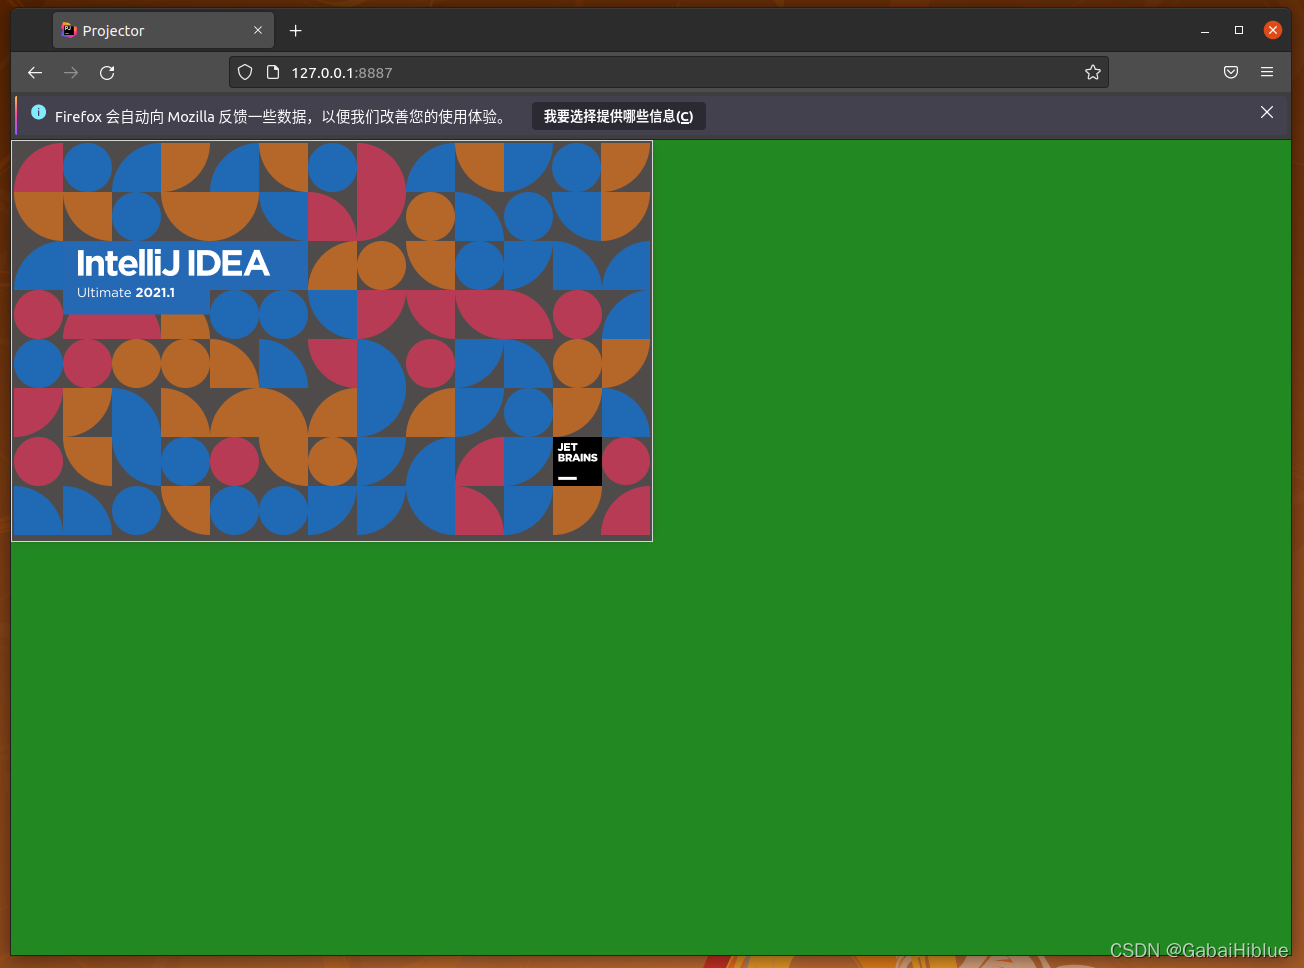Click the info icon in notification bar
Viewport: 1304px width, 968px height.
[39, 112]
